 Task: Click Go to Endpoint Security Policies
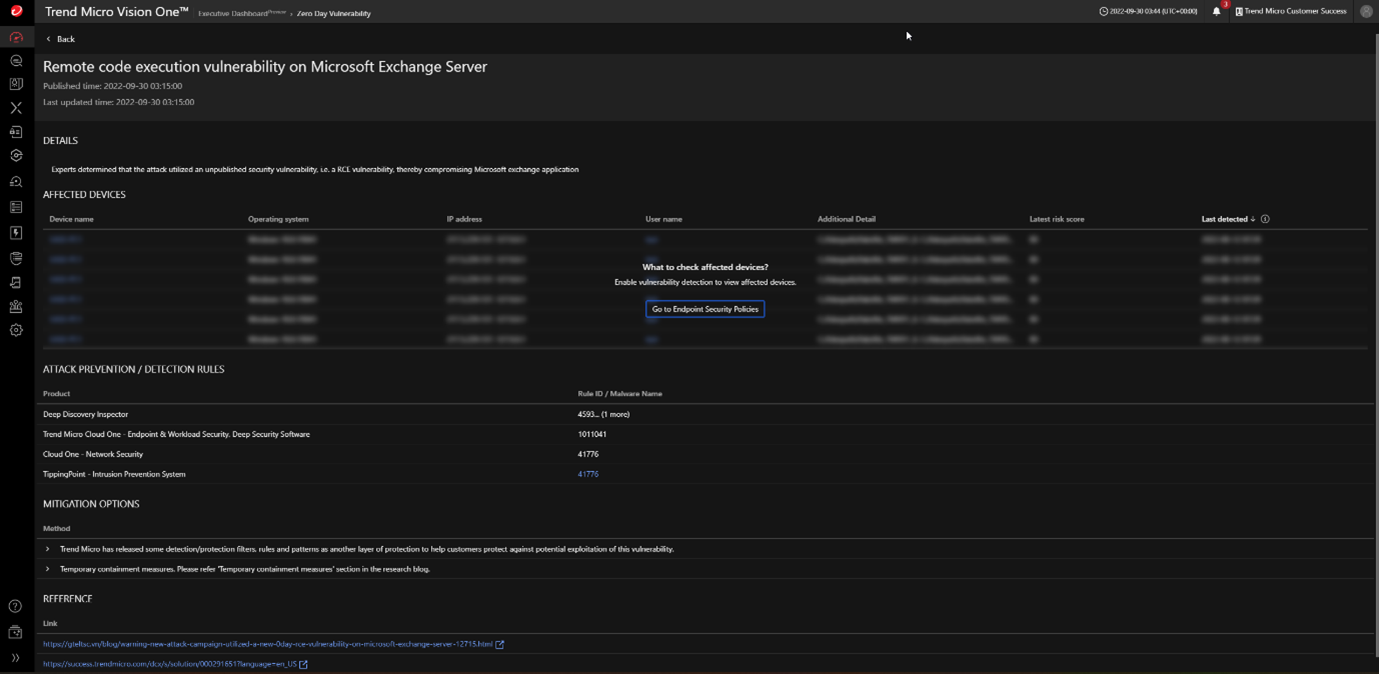coord(705,309)
